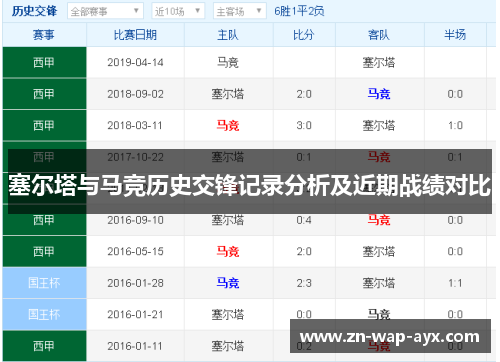The width and height of the screenshot is (500, 362).
Task: Click red 马竞 in the 2018-03-11 row
Action: 228,125
